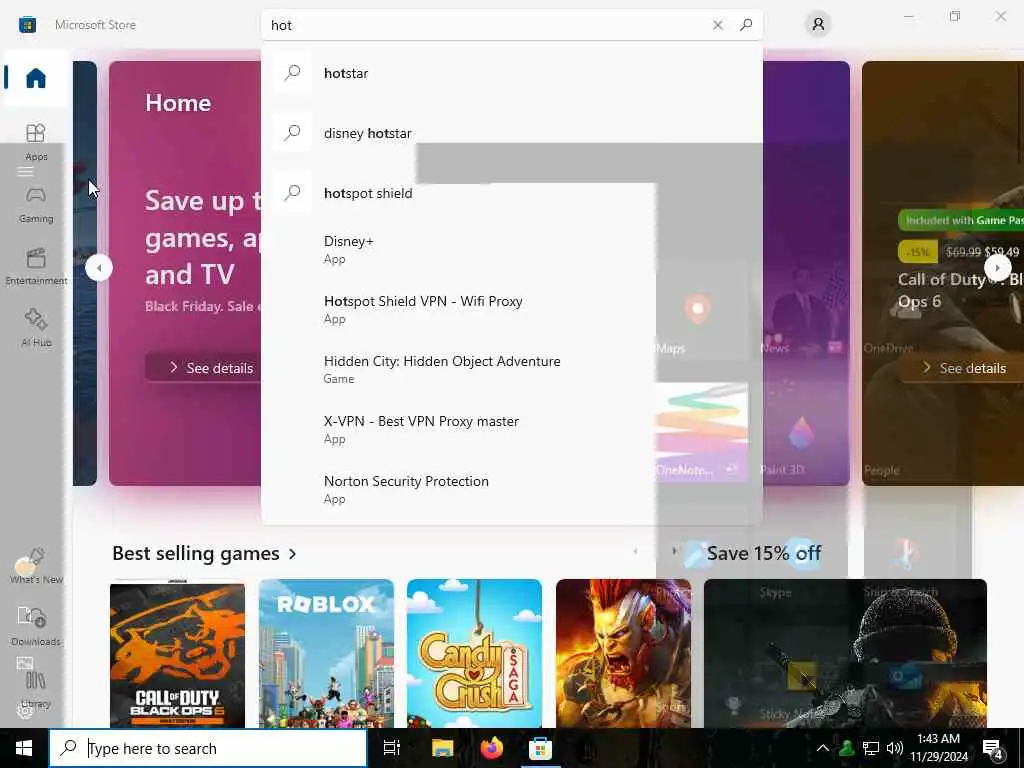Clear the search box with X
Screen dimensions: 1024x768
(718, 25)
